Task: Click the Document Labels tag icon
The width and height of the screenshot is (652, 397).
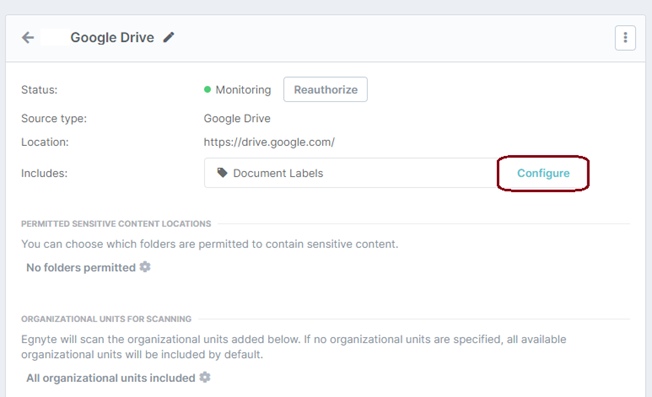Action: click(x=222, y=173)
